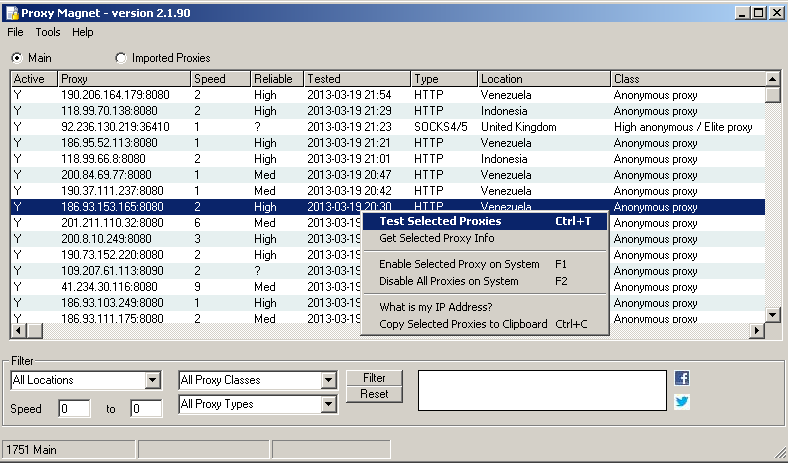Click the 1751 Main status bar entry
Viewport: 788px width, 463px height.
click(69, 450)
